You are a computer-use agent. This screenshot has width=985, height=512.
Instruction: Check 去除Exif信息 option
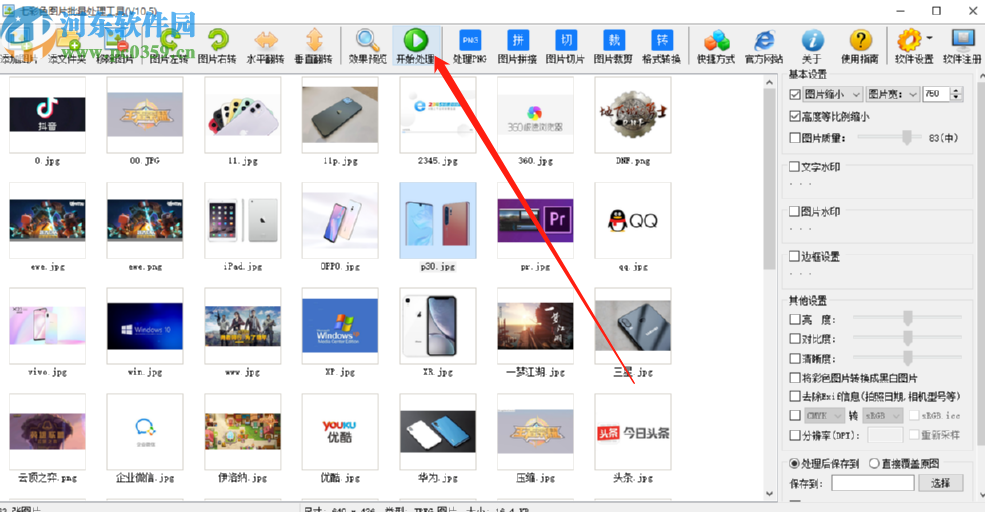pyautogui.click(x=795, y=396)
